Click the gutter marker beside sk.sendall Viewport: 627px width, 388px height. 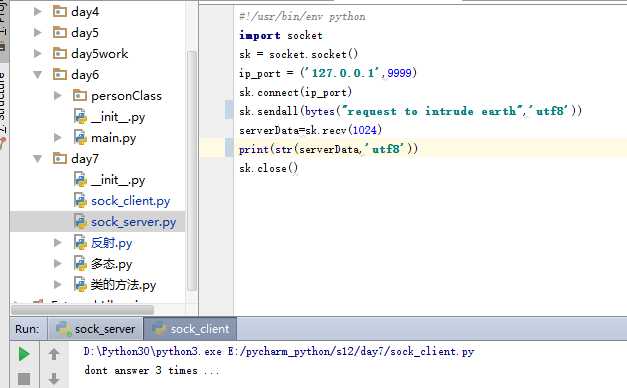[x=229, y=110]
